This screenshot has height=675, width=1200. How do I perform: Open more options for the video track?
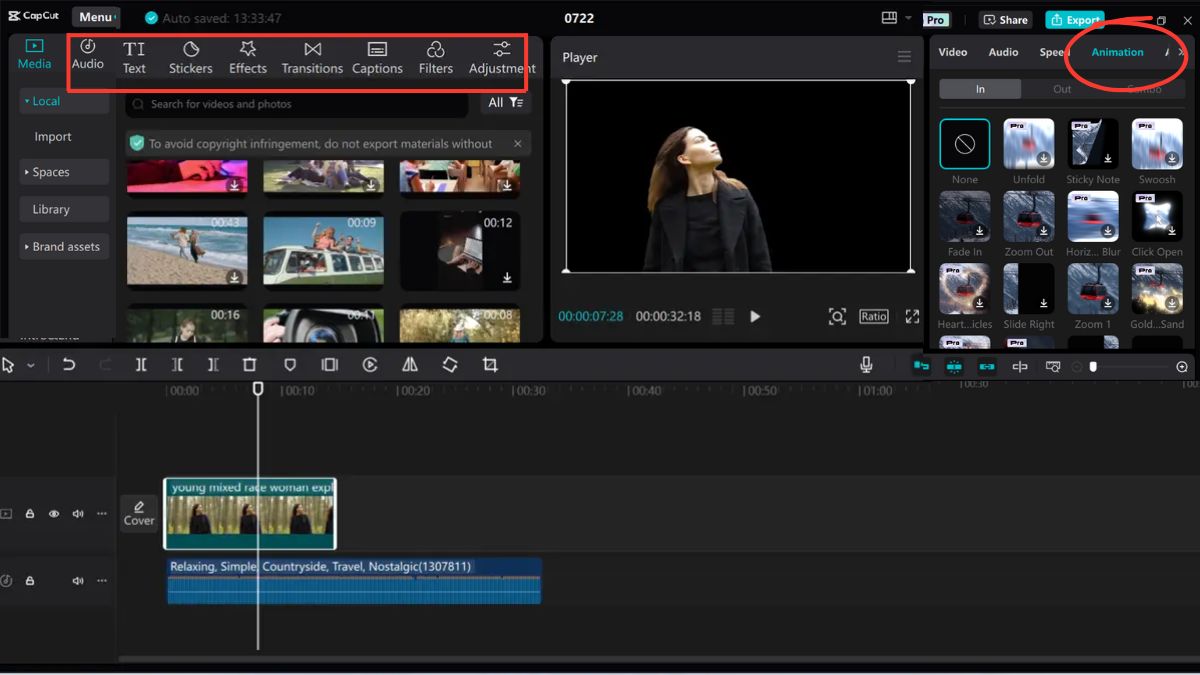[x=102, y=514]
